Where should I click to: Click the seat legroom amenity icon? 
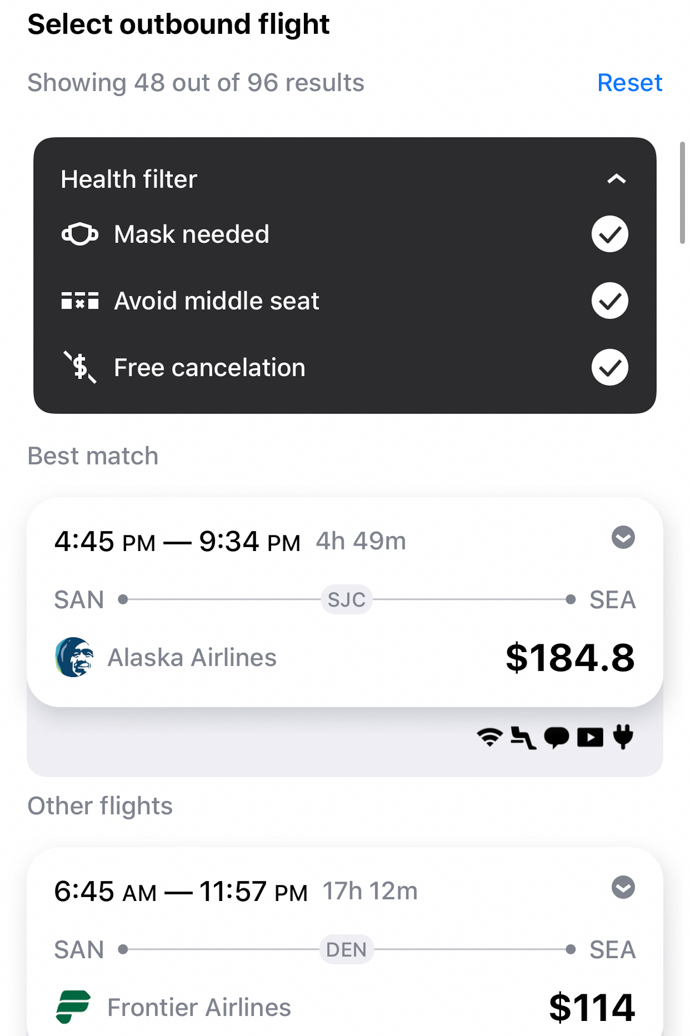(x=523, y=738)
